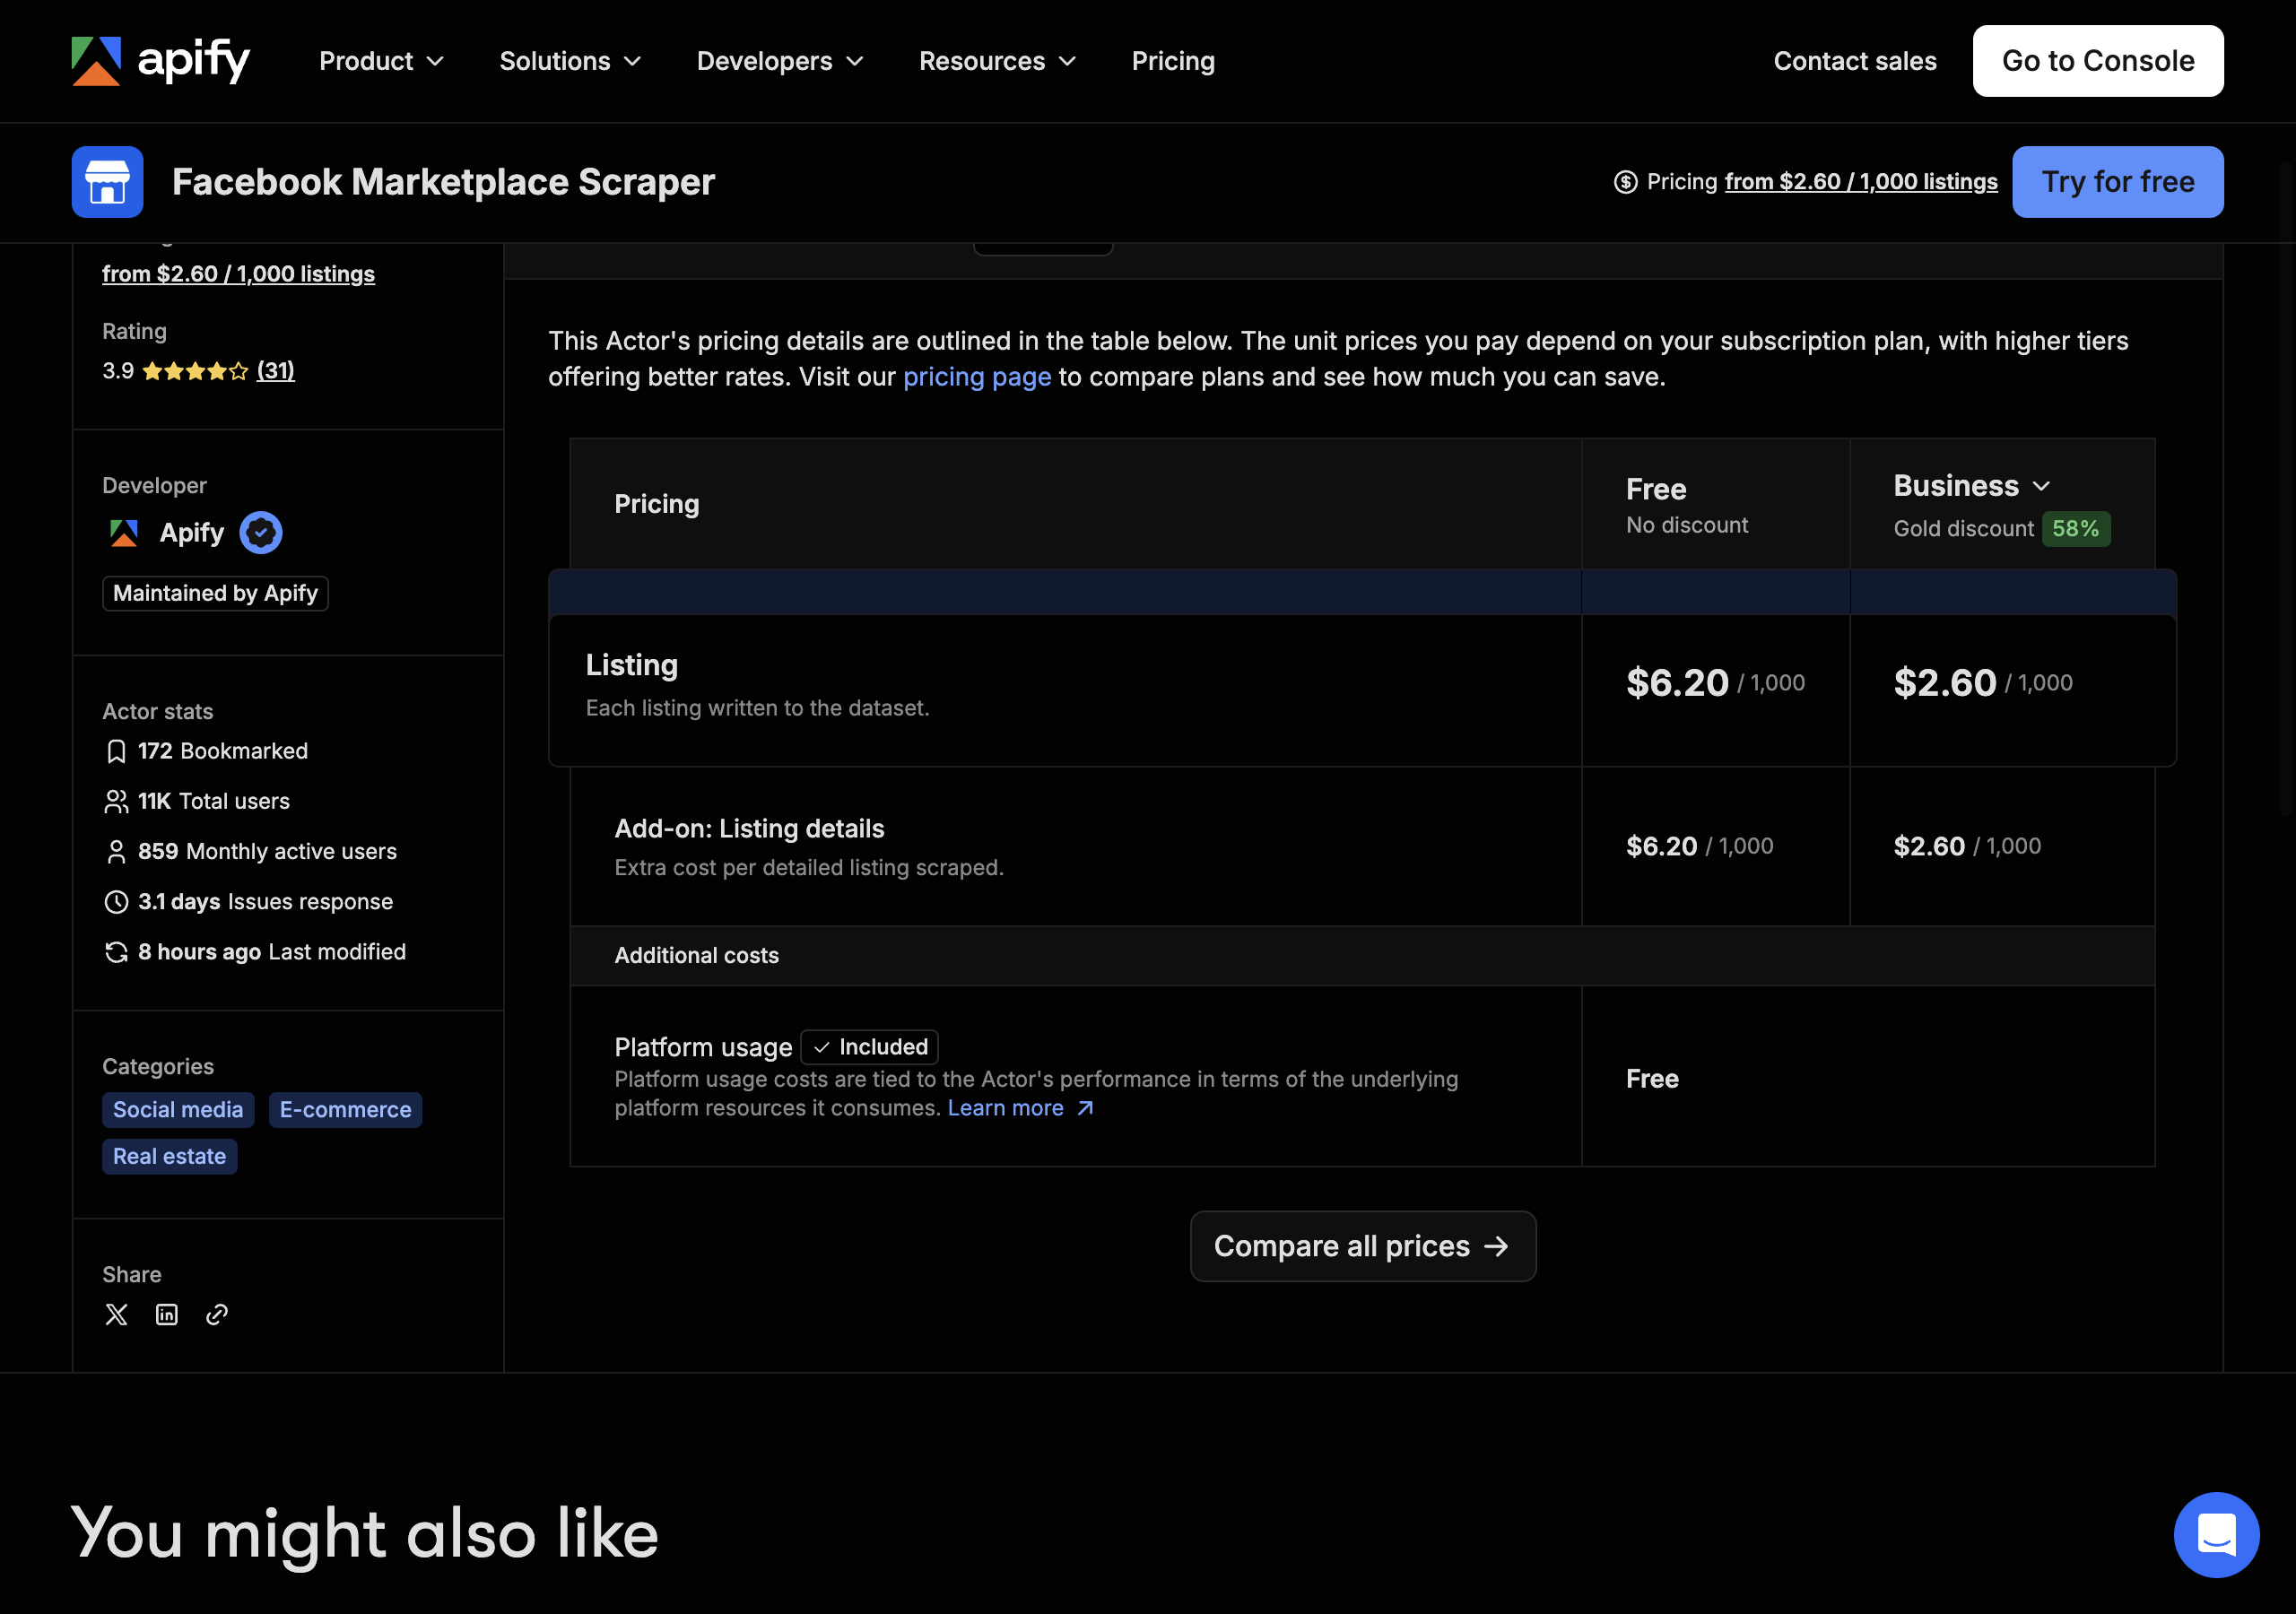Click the Apify logo in the header
The image size is (2296, 1614).
pyautogui.click(x=160, y=61)
